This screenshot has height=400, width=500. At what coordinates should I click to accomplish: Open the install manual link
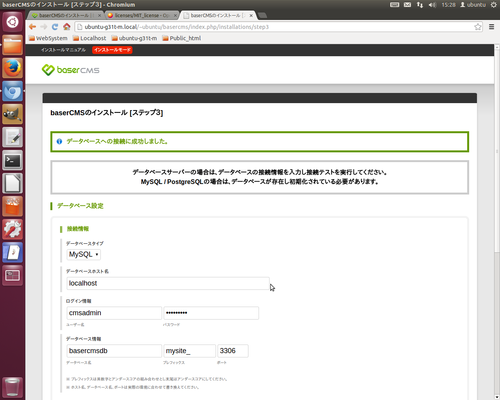[x=63, y=50]
